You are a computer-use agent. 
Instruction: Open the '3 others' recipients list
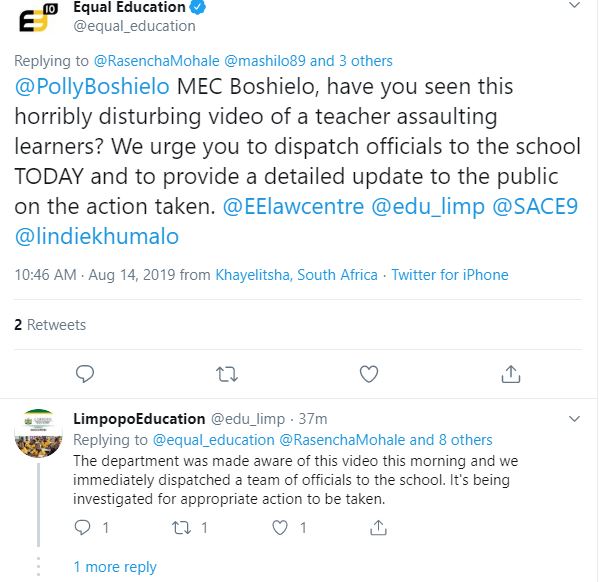360,61
